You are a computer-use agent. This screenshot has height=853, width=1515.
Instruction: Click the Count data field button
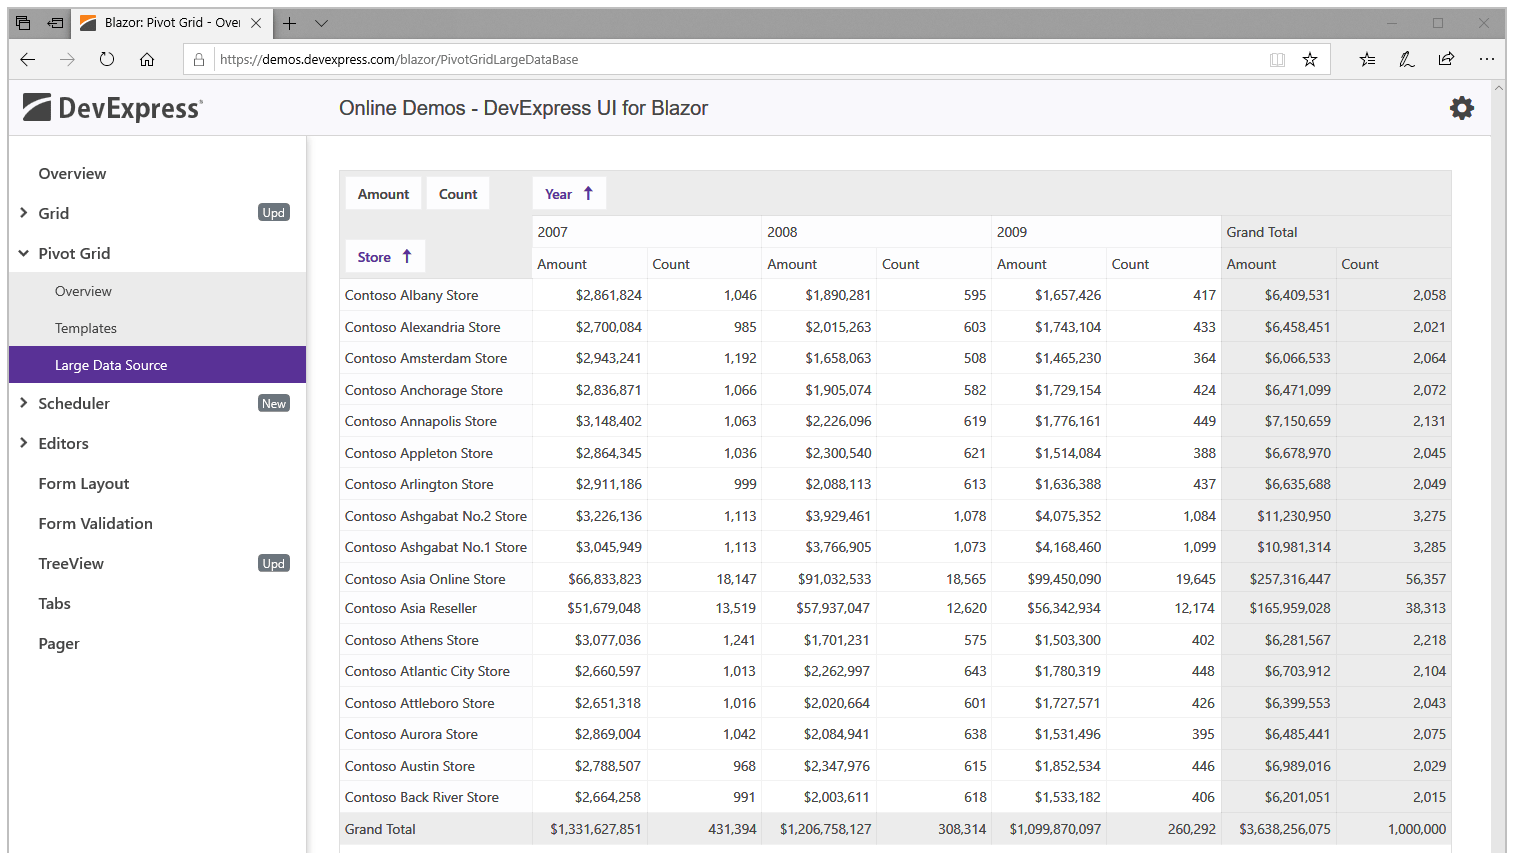(x=458, y=194)
